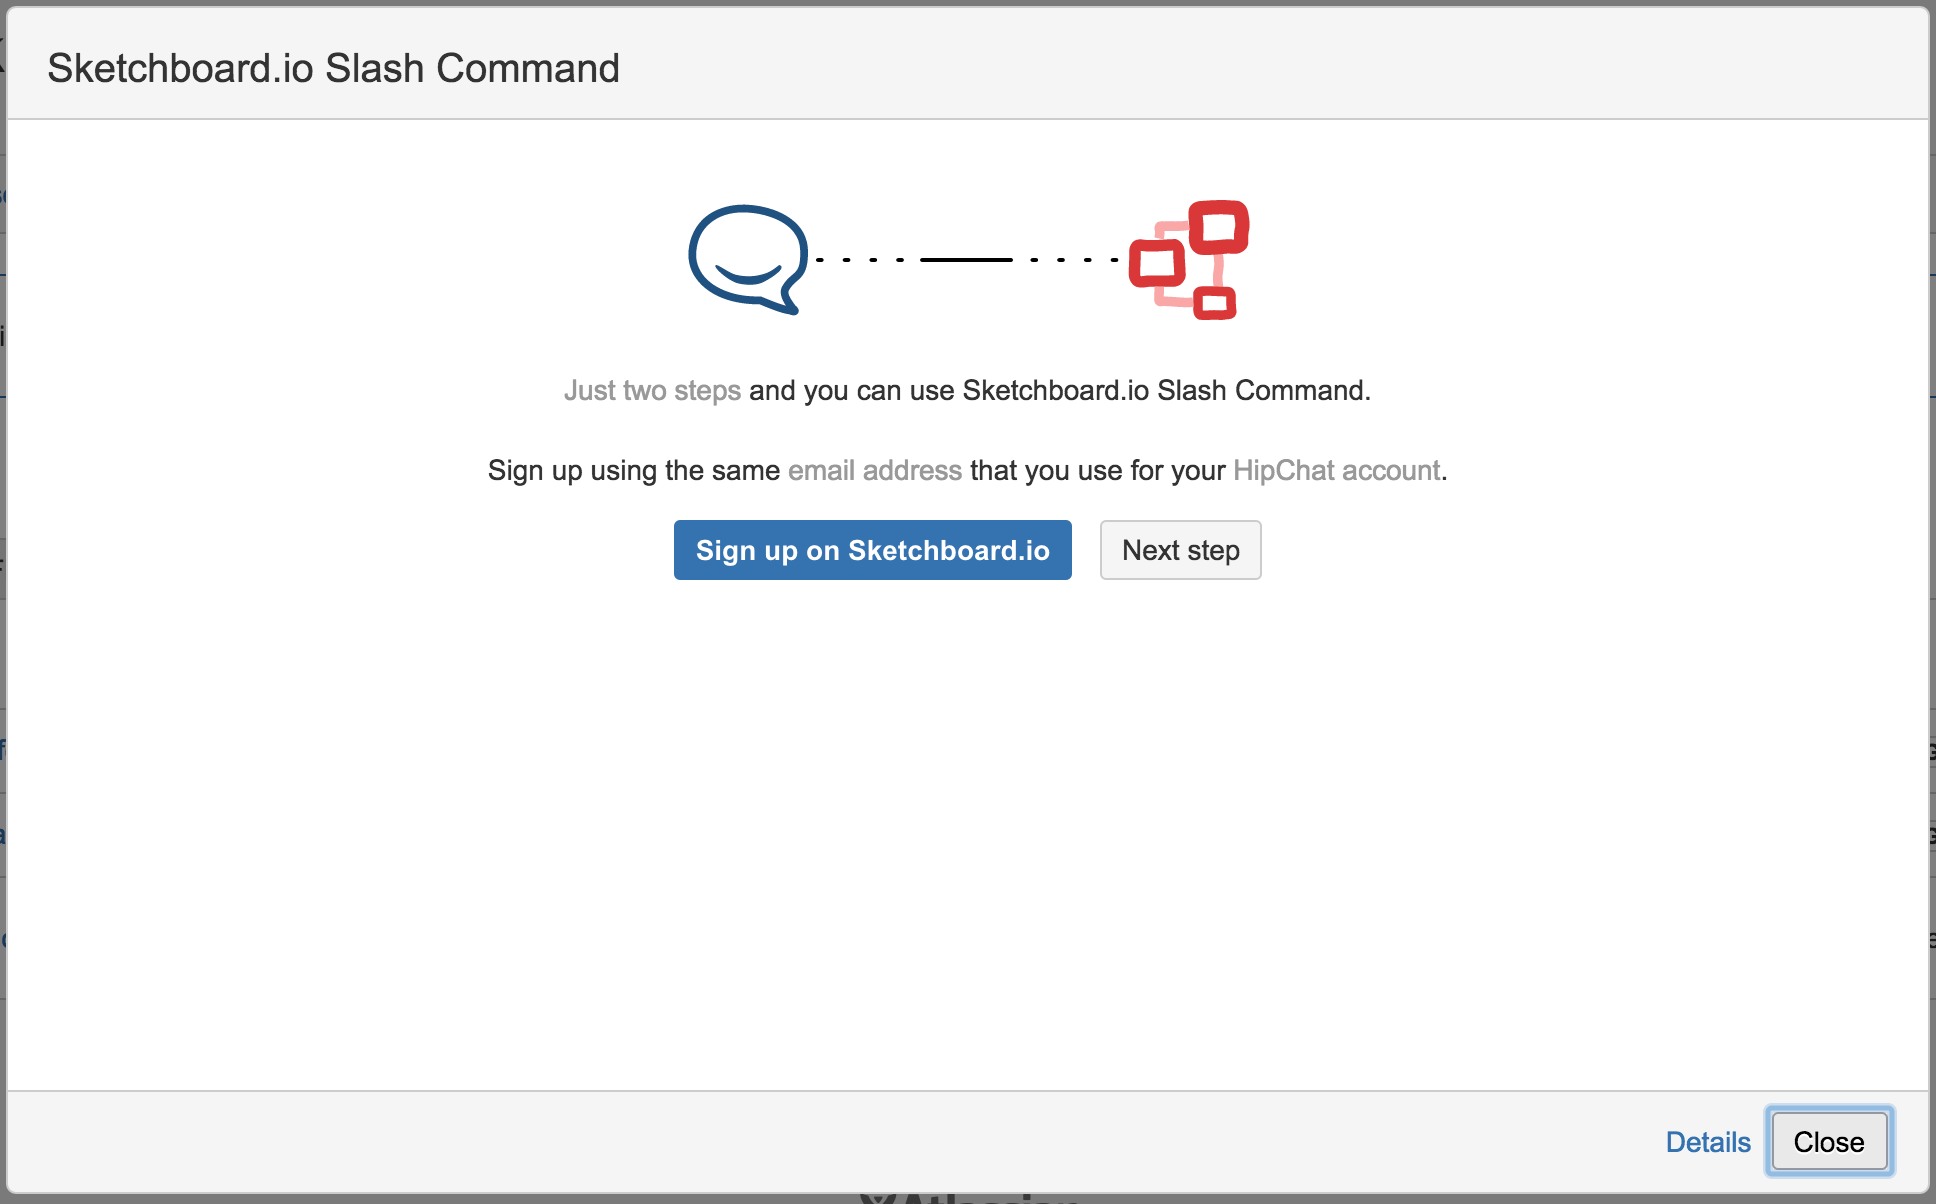
Task: Click the partially visible Atlassian logo below dialog
Action: pyautogui.click(x=970, y=1198)
